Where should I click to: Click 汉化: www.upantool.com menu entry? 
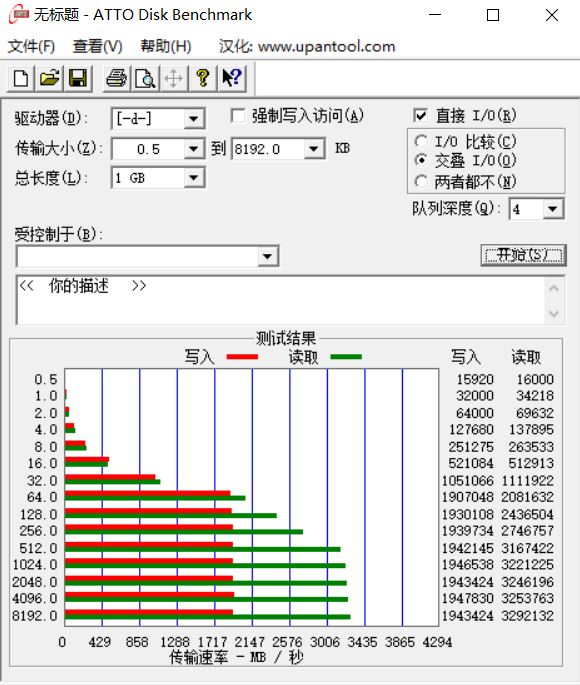coord(307,46)
